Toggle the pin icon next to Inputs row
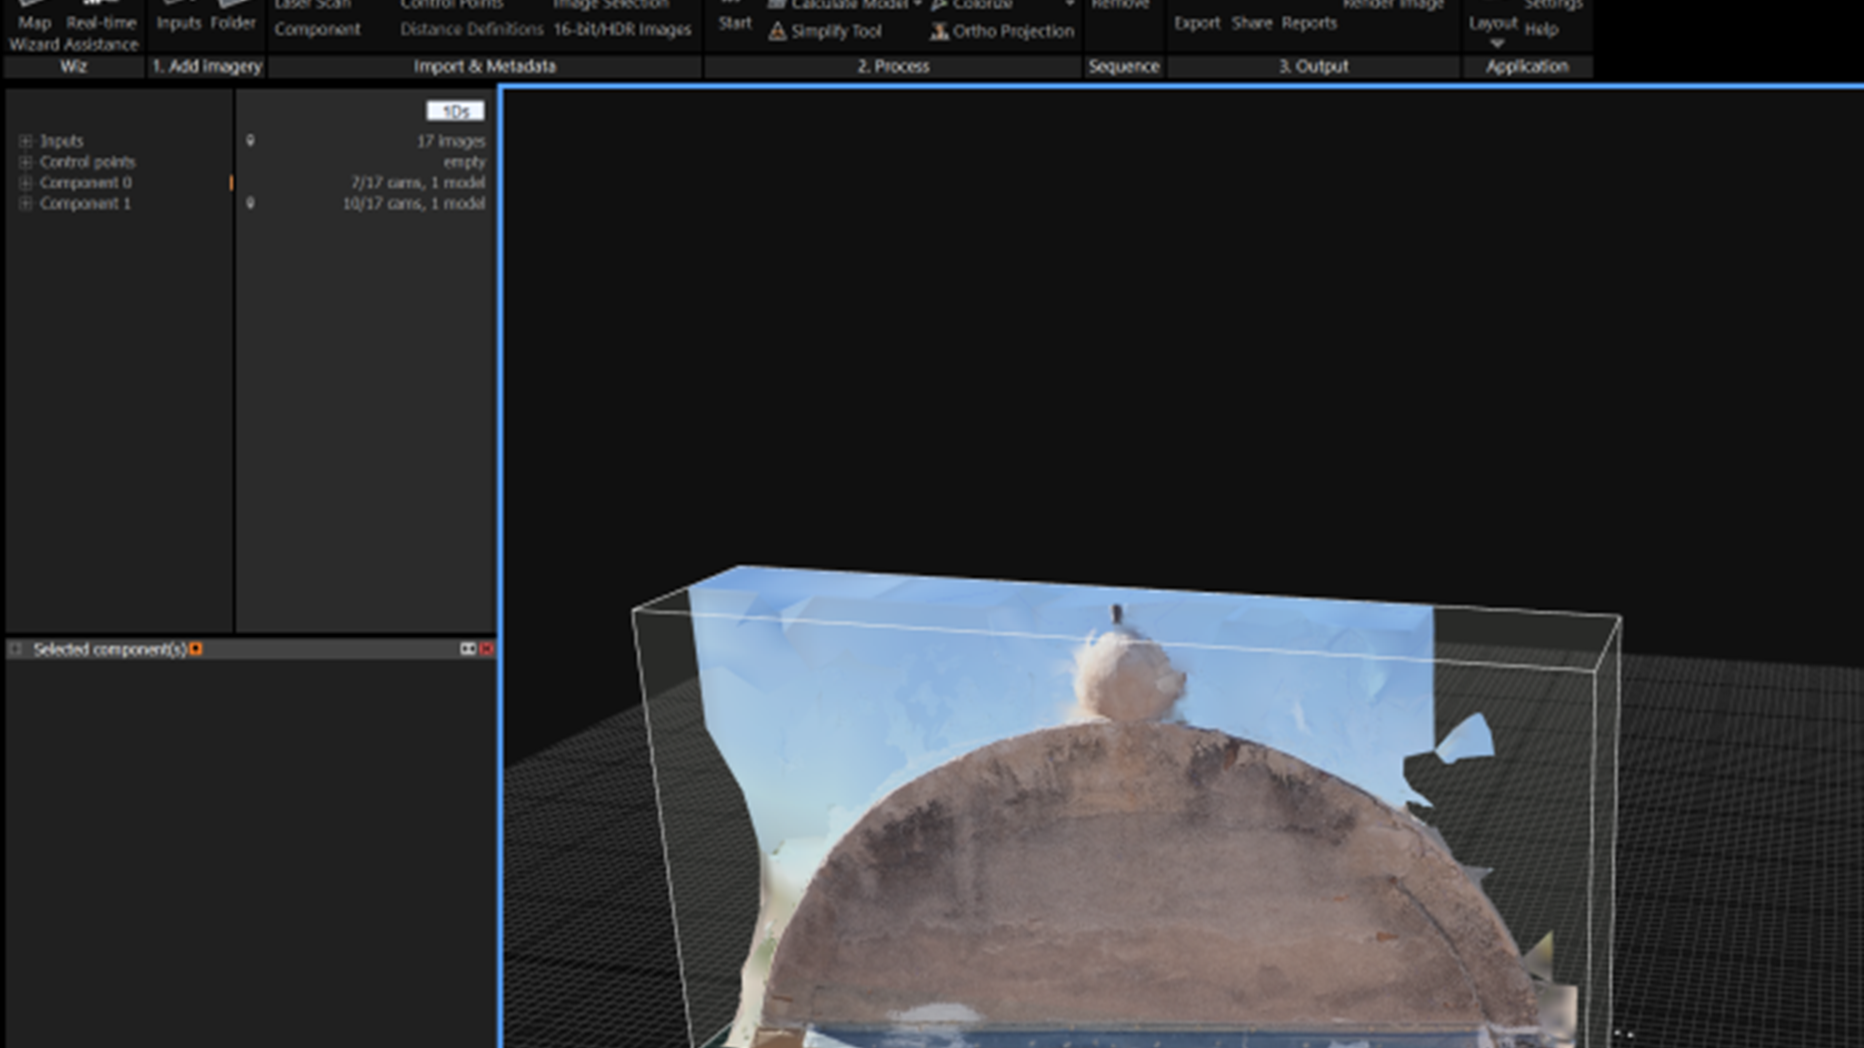This screenshot has height=1048, width=1864. (249, 140)
